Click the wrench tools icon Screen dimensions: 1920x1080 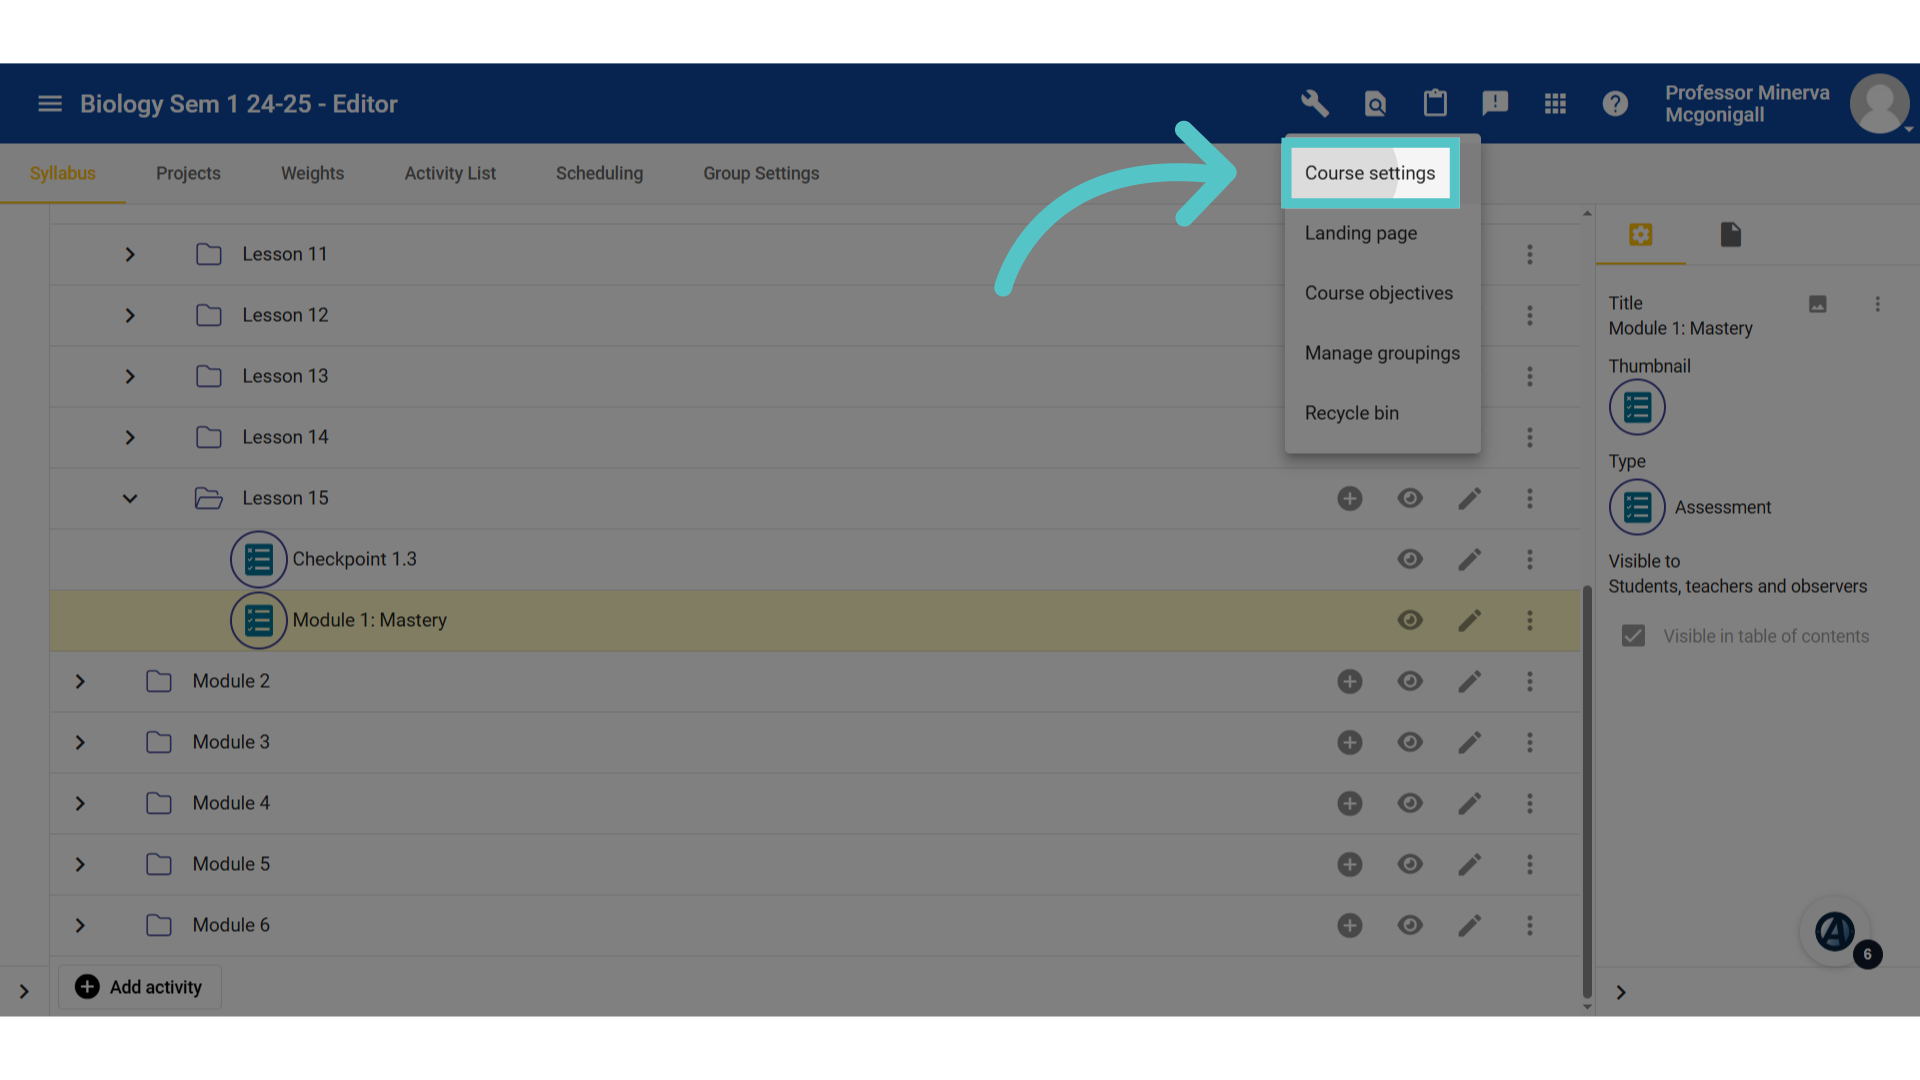coord(1315,103)
